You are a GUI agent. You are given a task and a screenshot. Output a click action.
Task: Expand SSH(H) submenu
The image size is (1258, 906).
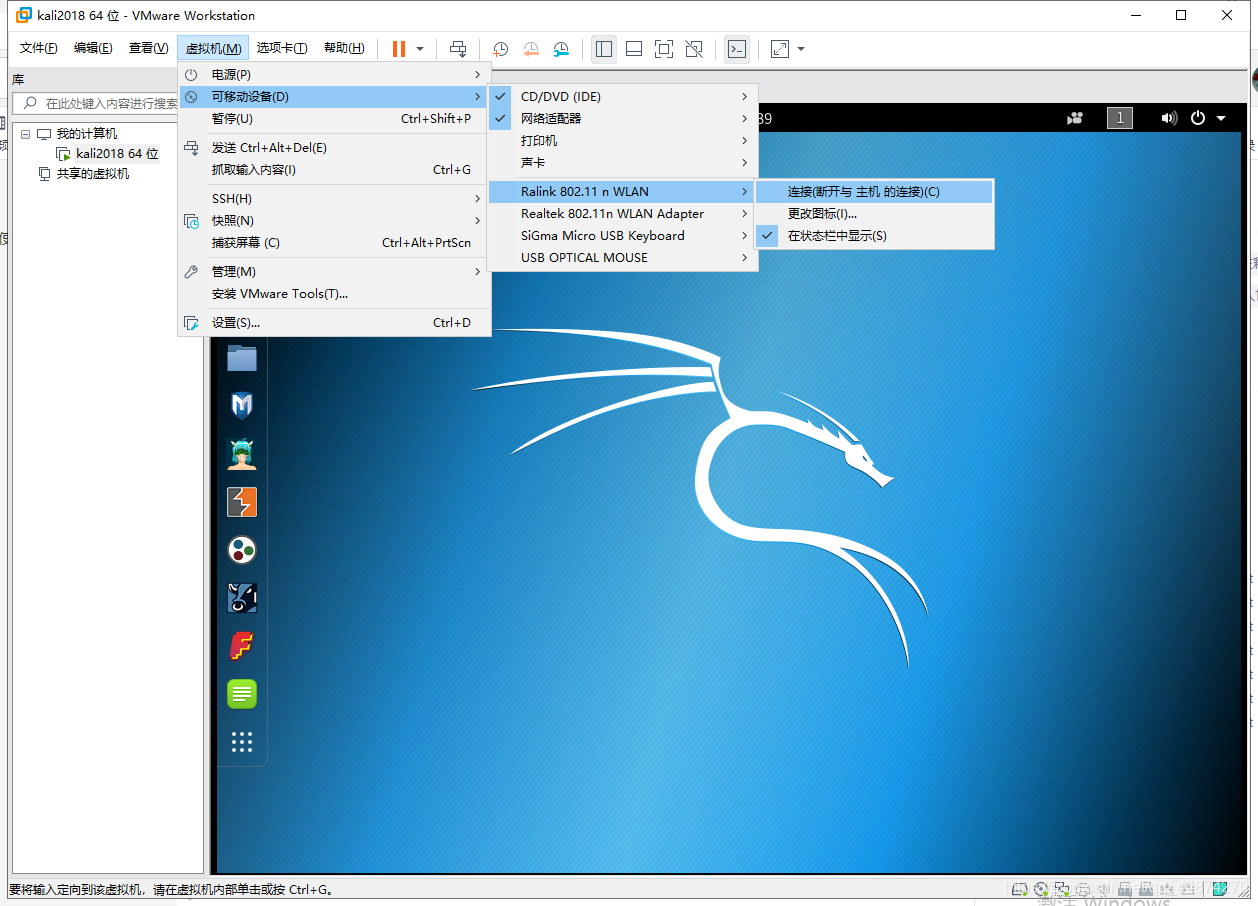335,199
